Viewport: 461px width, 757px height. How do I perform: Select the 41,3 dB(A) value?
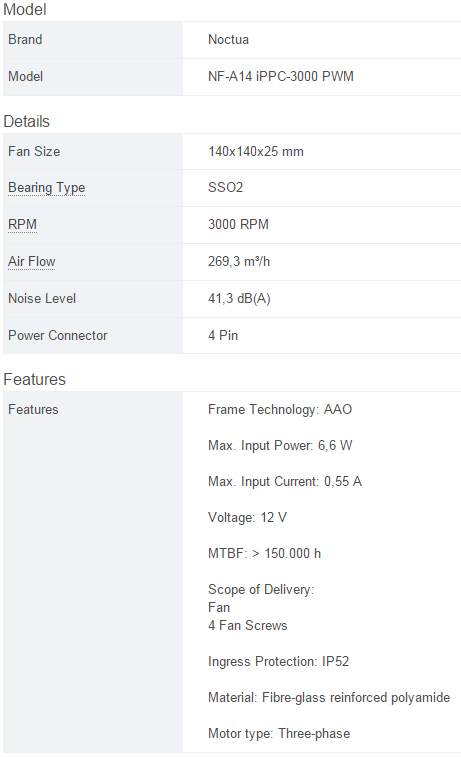239,298
